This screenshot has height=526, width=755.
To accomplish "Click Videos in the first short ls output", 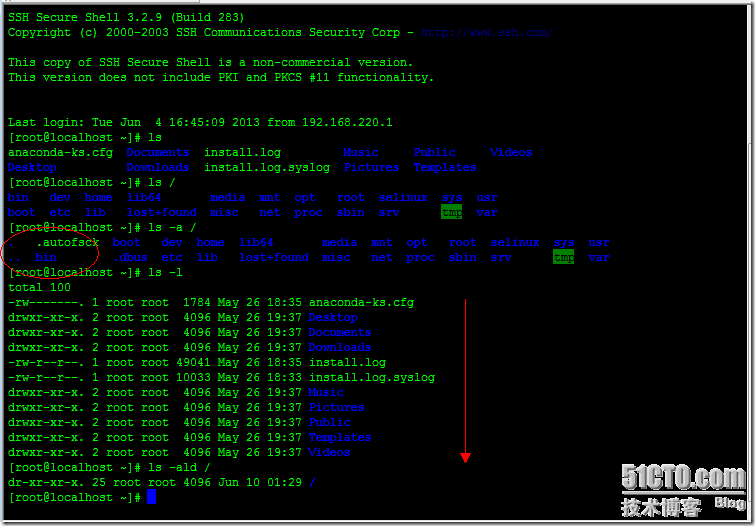I will [511, 152].
